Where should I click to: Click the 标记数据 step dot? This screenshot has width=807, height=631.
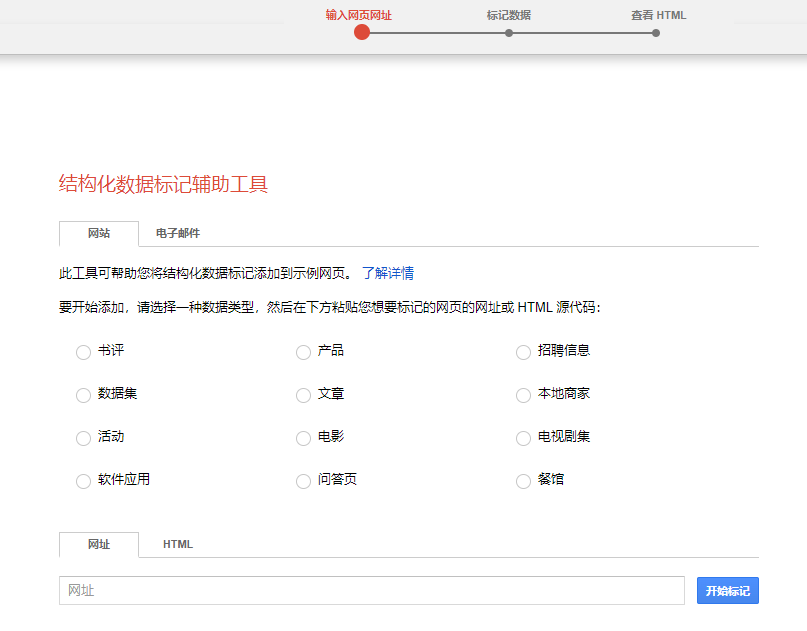tap(509, 33)
